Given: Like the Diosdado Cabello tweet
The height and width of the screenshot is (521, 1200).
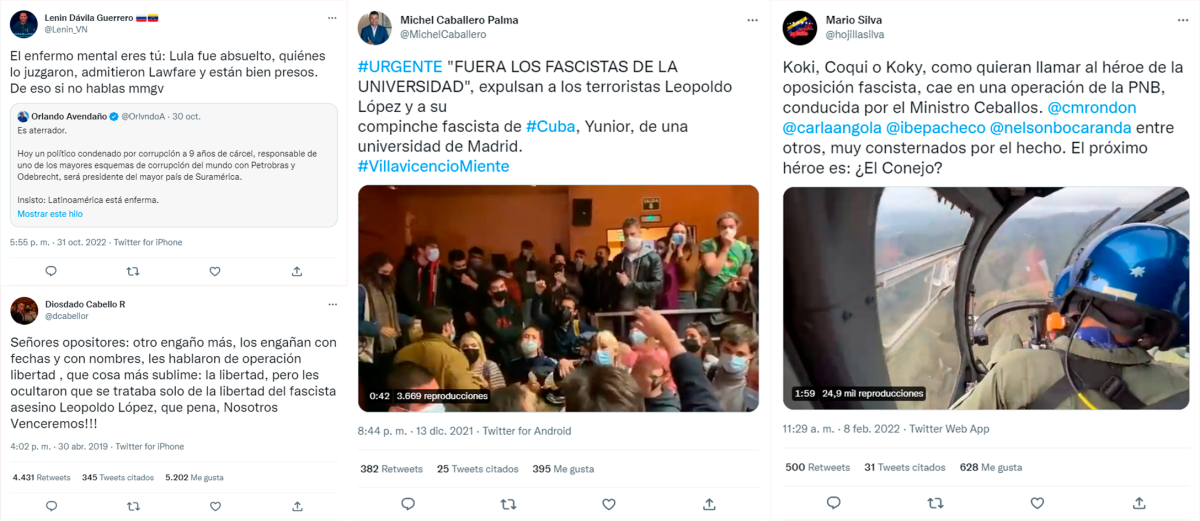Looking at the screenshot, I should pos(215,506).
